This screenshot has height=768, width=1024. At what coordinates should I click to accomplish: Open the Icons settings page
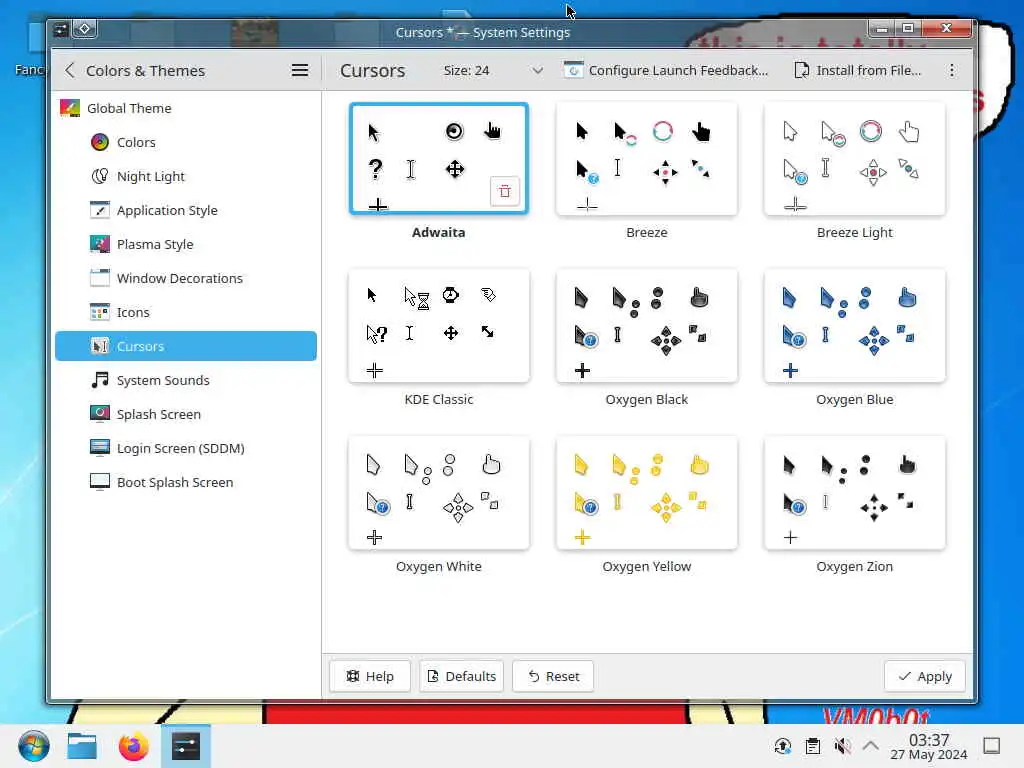click(186, 312)
